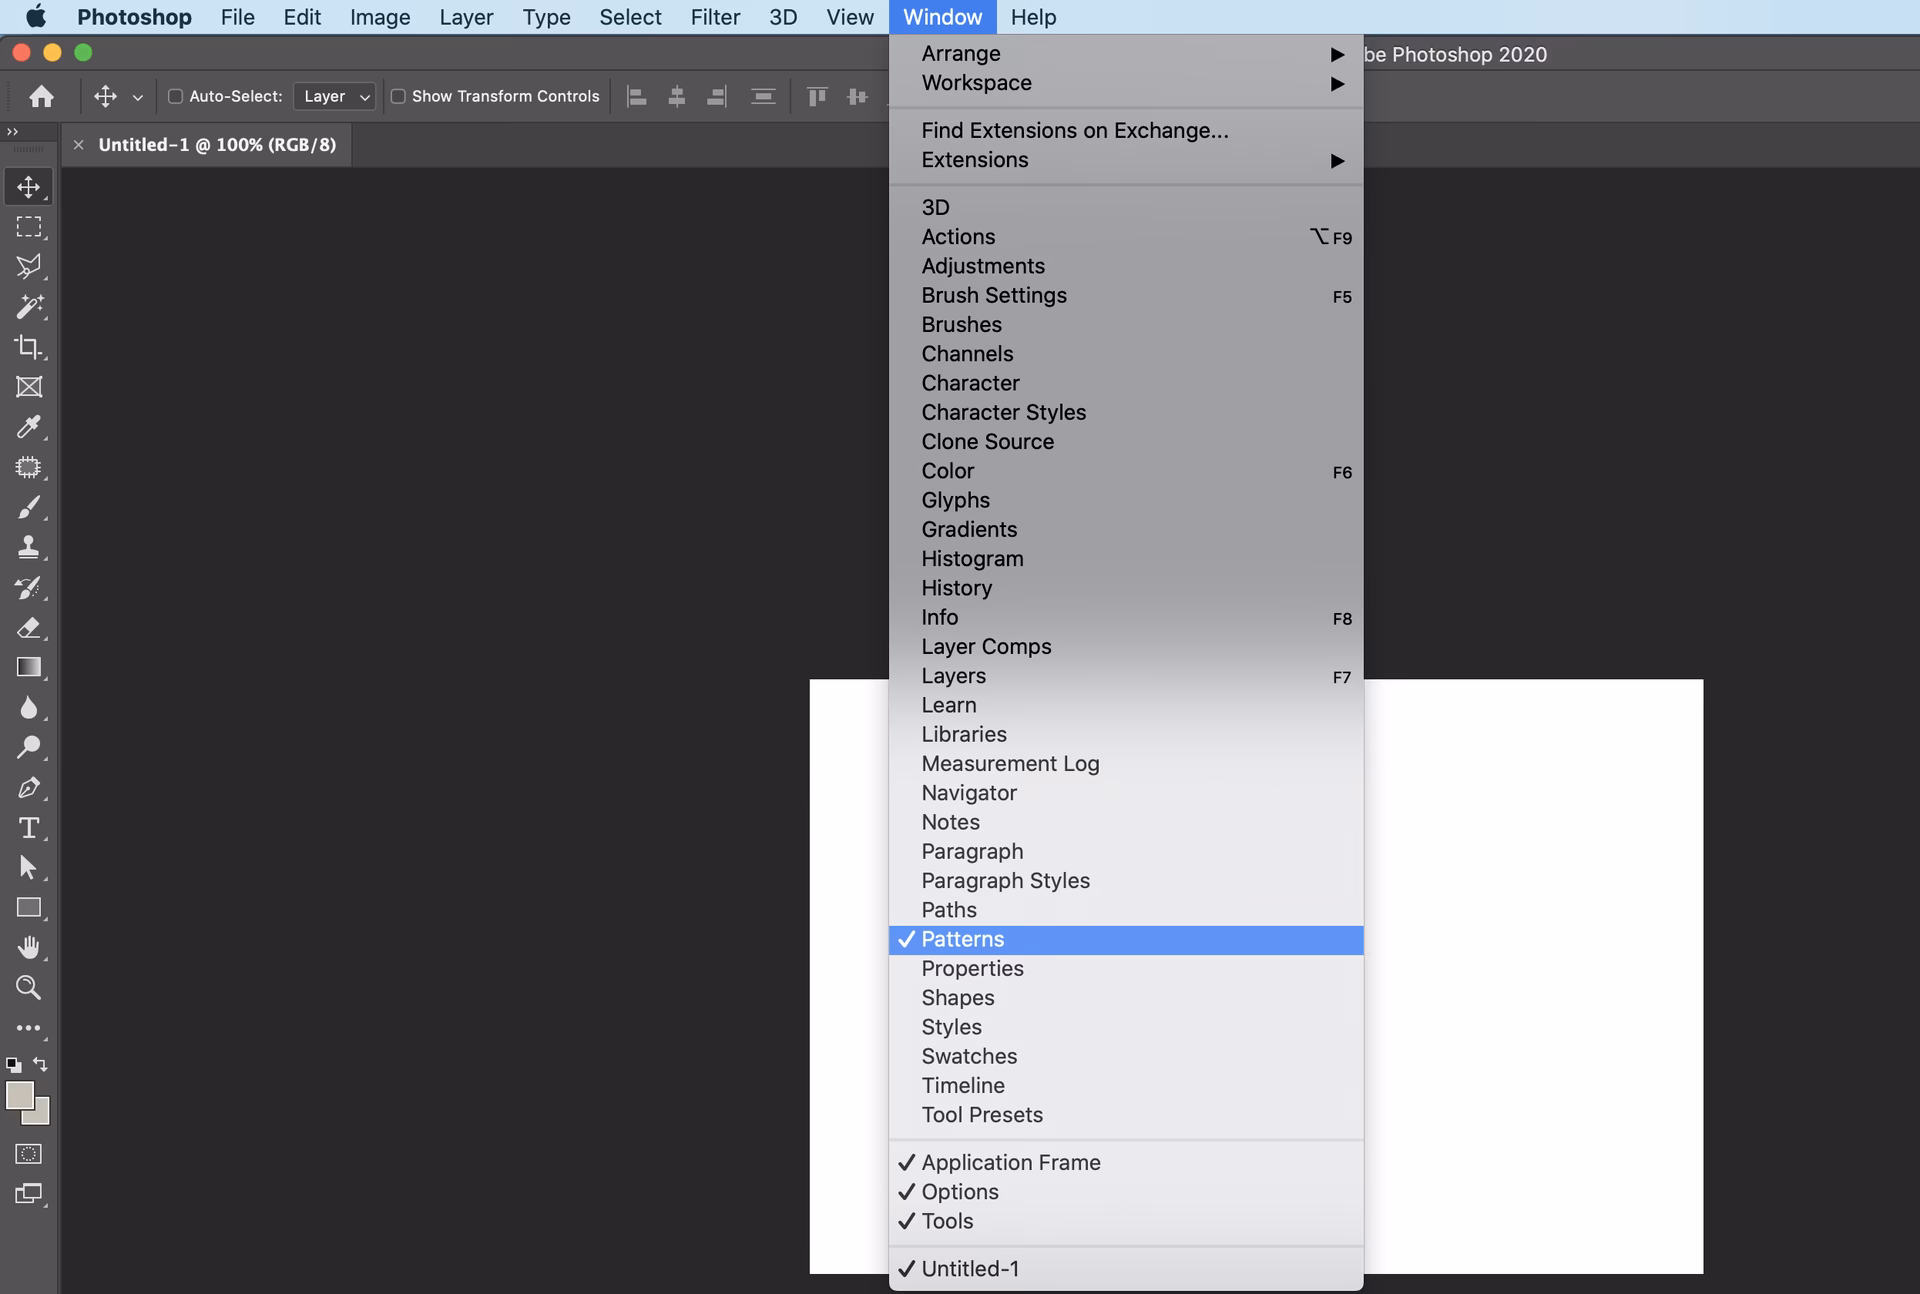Screen dimensions: 1920x1294
Task: Open Find Extensions on Exchange
Action: click(x=1074, y=130)
